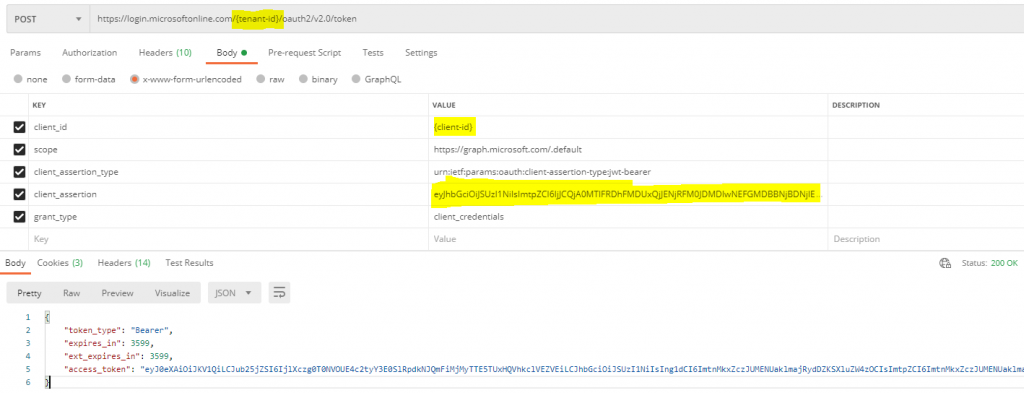Click the "expires_in": 3599 line
The height and width of the screenshot is (393, 1024).
pos(108,343)
